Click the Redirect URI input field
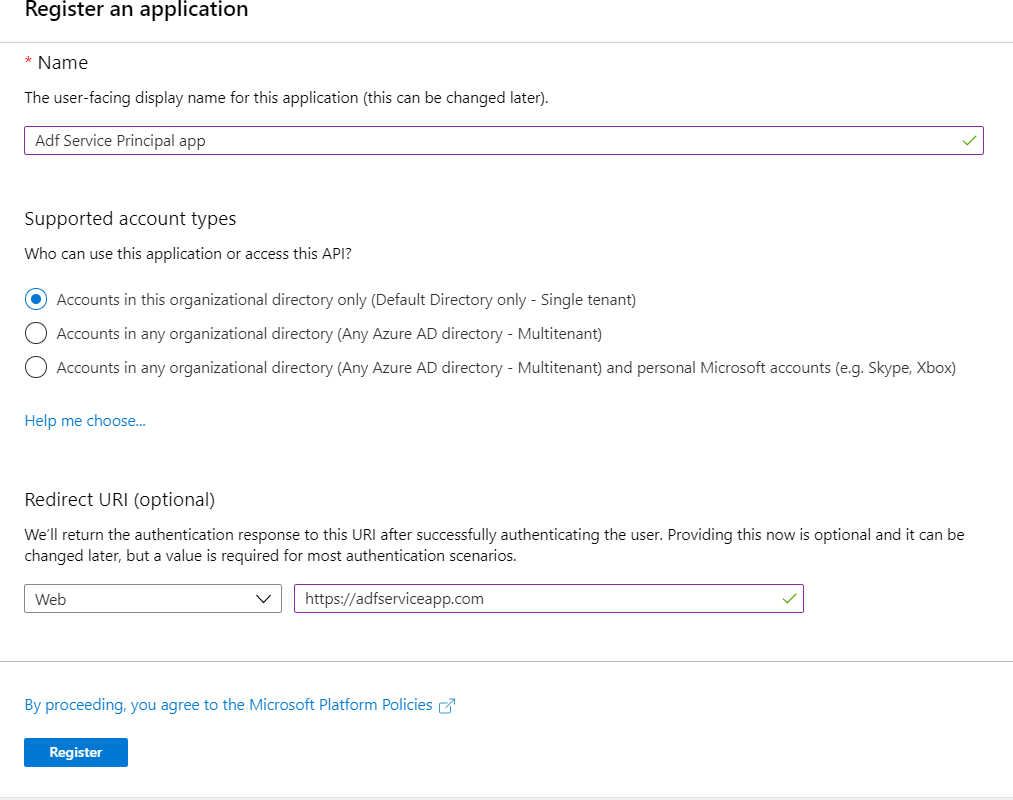 (548, 598)
